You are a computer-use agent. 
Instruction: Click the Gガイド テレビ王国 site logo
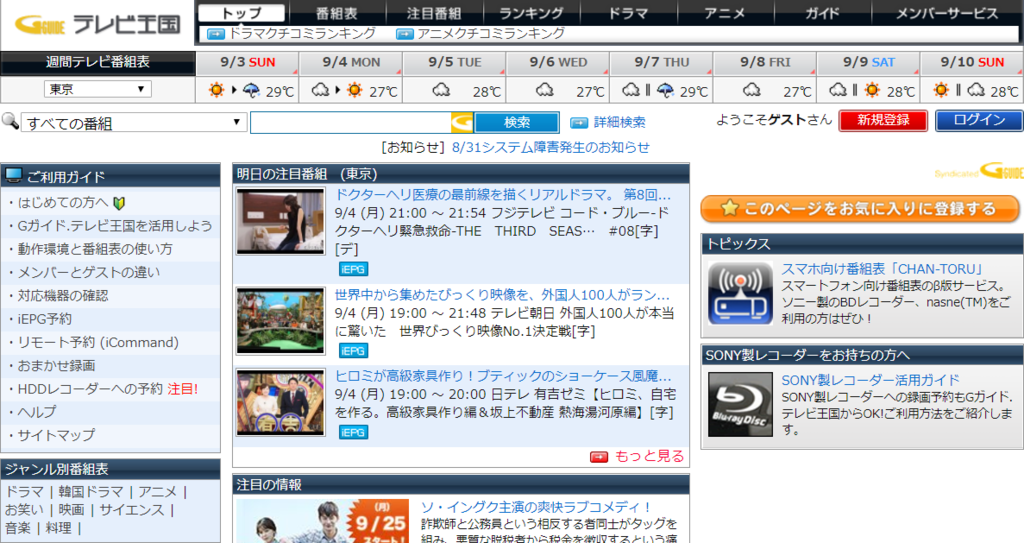click(x=97, y=25)
